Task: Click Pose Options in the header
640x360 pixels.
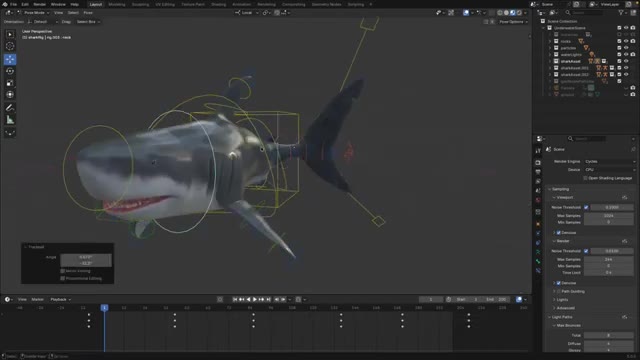Action: coord(513,22)
